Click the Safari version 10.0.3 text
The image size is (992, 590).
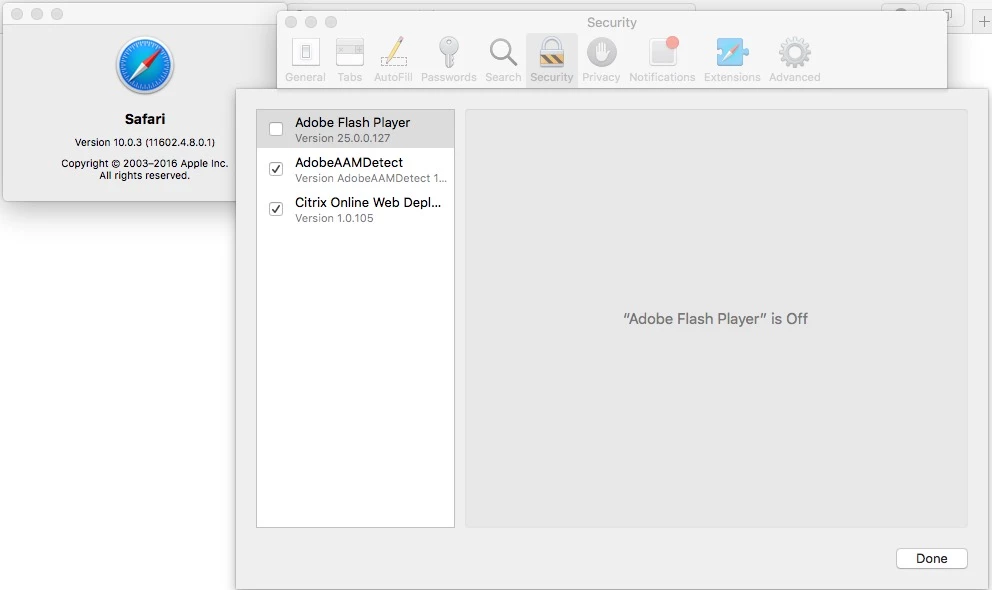coord(145,142)
